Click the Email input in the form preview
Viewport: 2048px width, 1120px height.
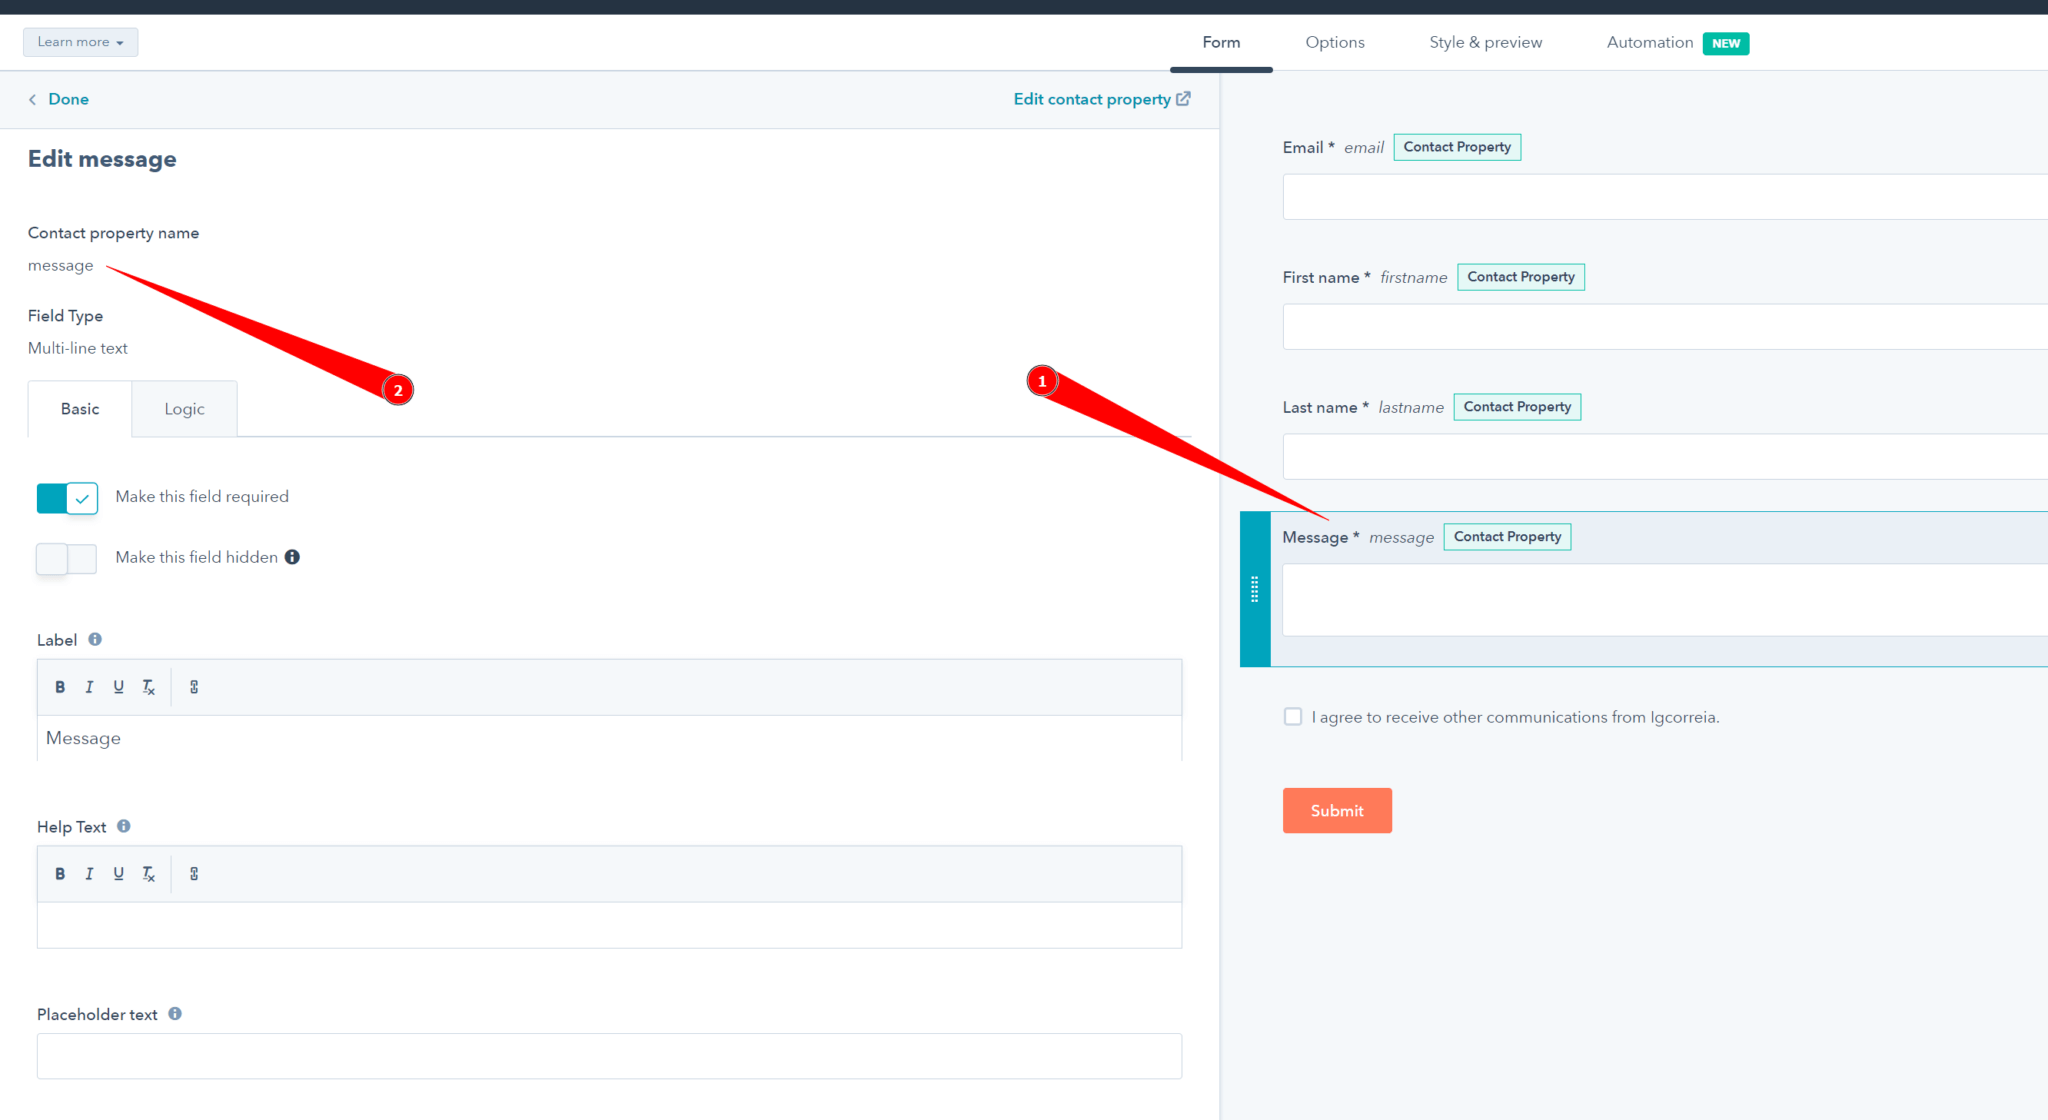1665,197
